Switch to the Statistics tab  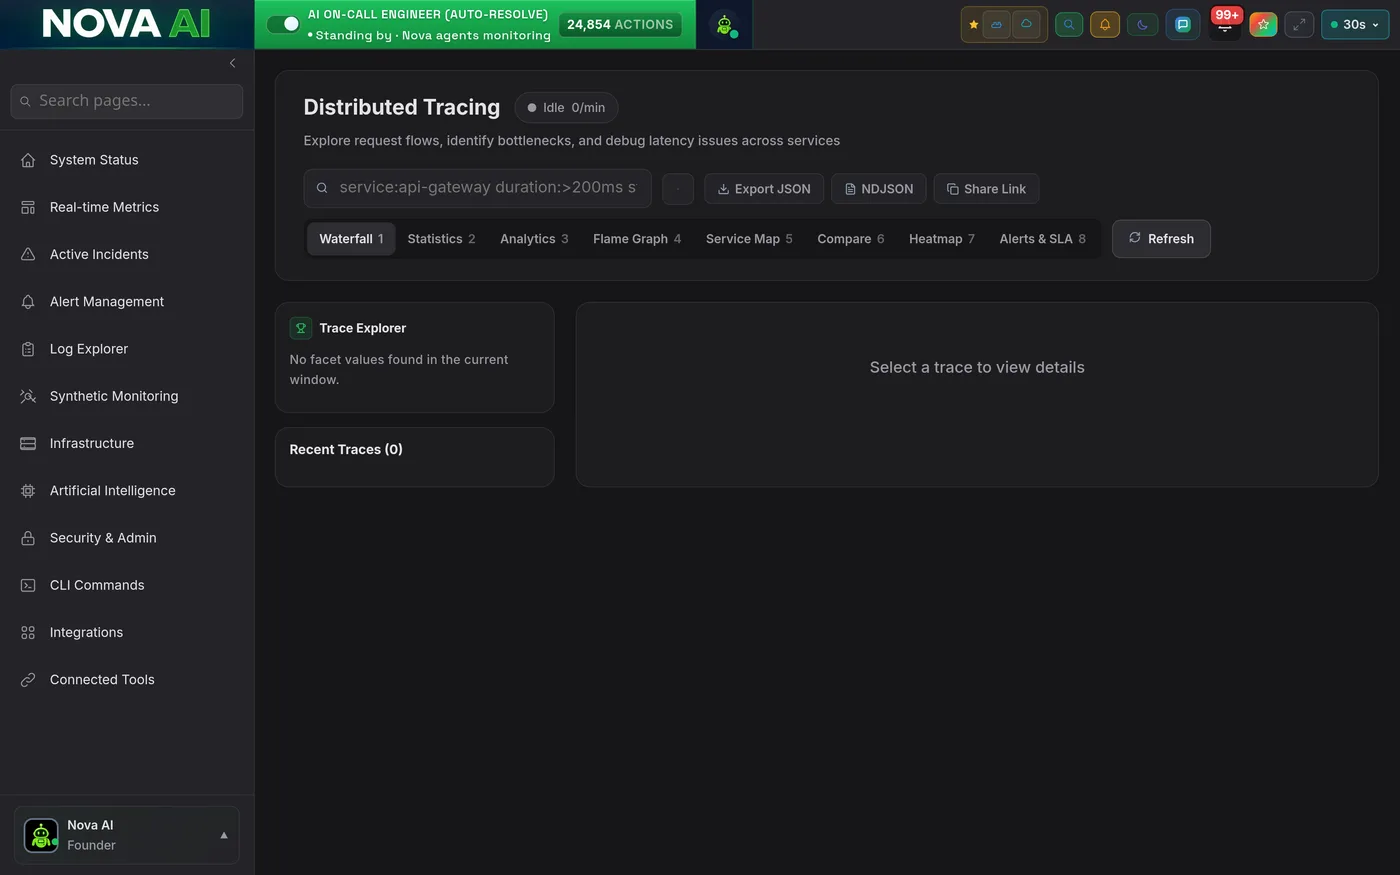[x=441, y=239]
